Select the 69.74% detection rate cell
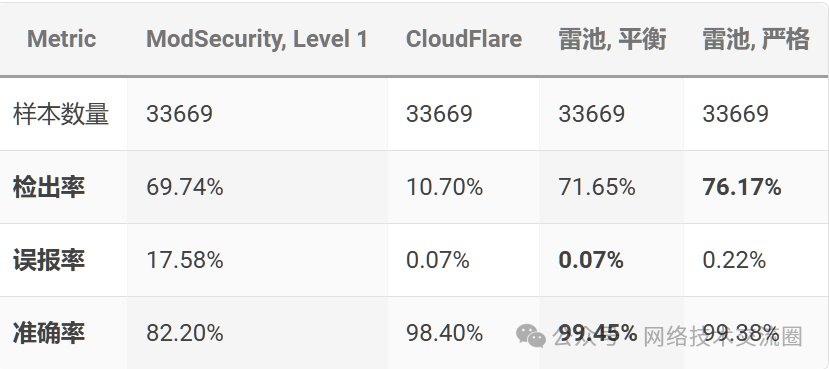This screenshot has width=829, height=369. click(x=185, y=187)
